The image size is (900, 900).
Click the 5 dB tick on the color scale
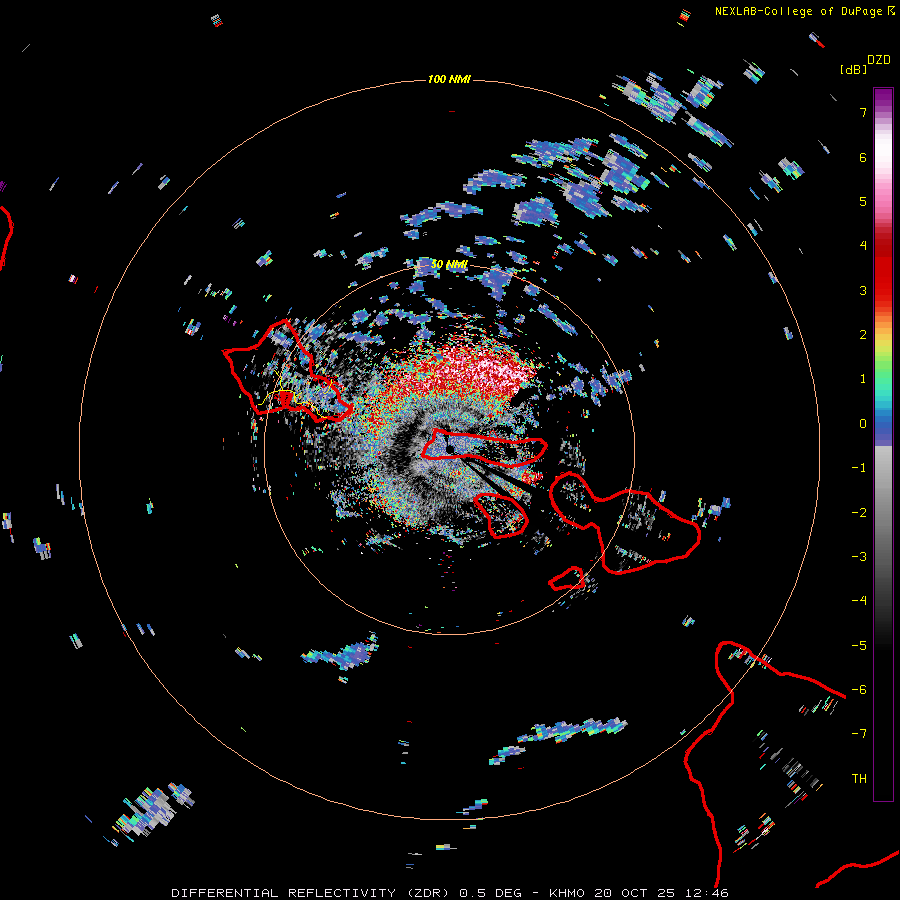(863, 201)
